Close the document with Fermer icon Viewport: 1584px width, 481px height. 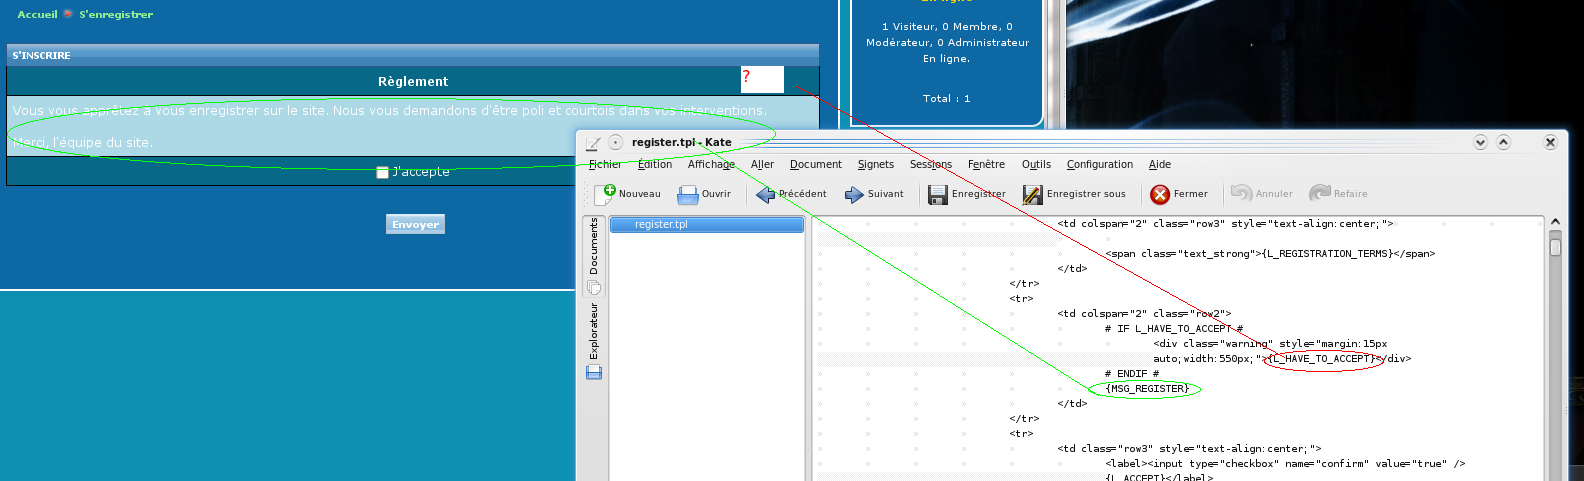coord(1160,194)
